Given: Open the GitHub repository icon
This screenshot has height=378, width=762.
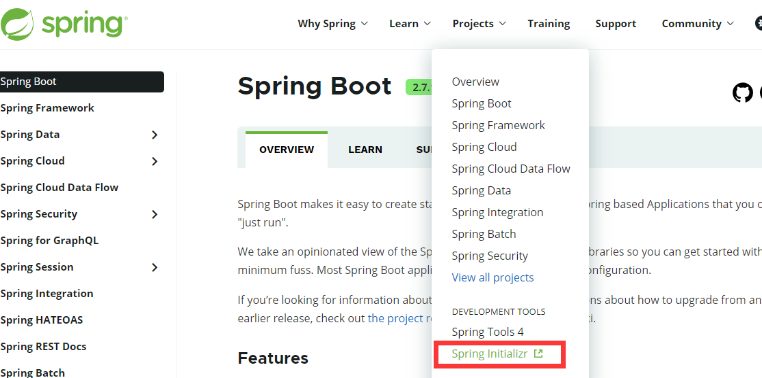Looking at the screenshot, I should pos(742,92).
